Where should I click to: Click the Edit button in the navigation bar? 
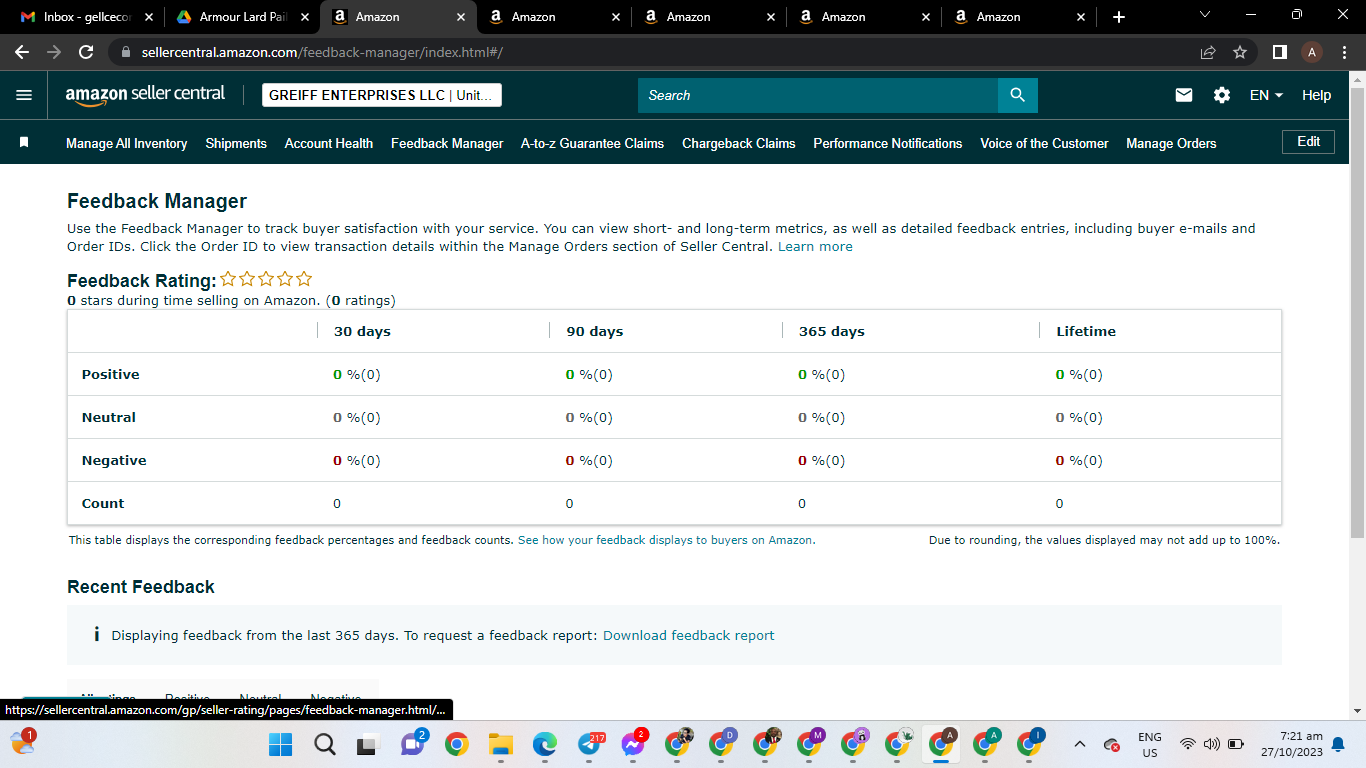[1308, 142]
